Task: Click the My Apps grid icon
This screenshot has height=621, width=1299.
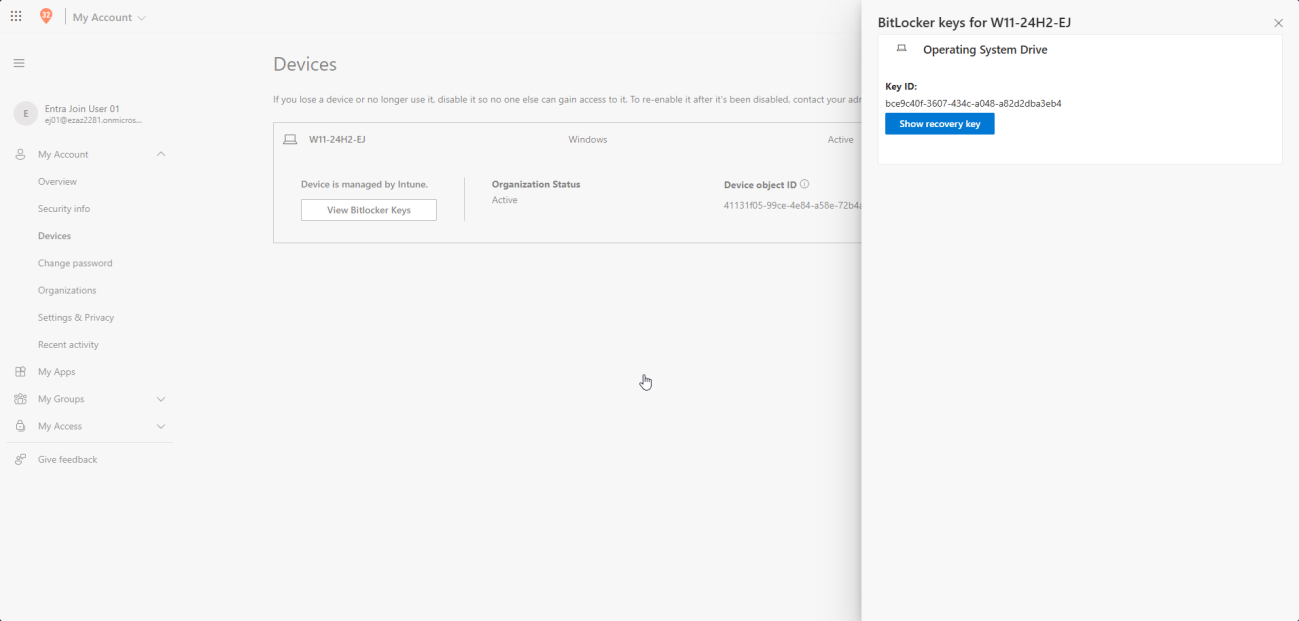Action: (20, 372)
